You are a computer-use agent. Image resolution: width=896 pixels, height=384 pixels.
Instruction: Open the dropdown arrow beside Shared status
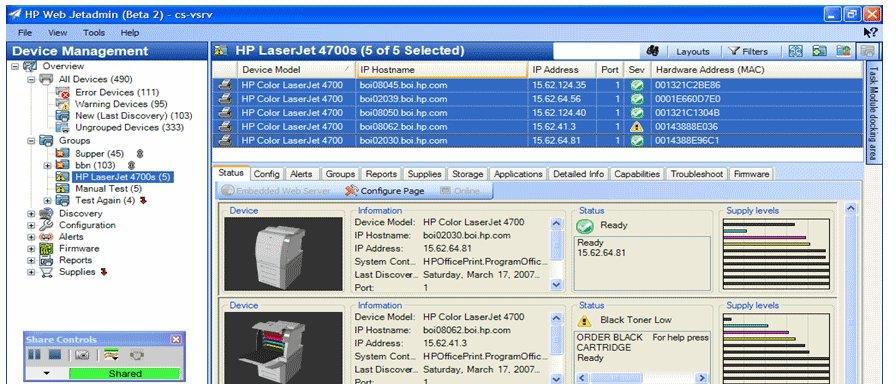pyautogui.click(x=47, y=374)
